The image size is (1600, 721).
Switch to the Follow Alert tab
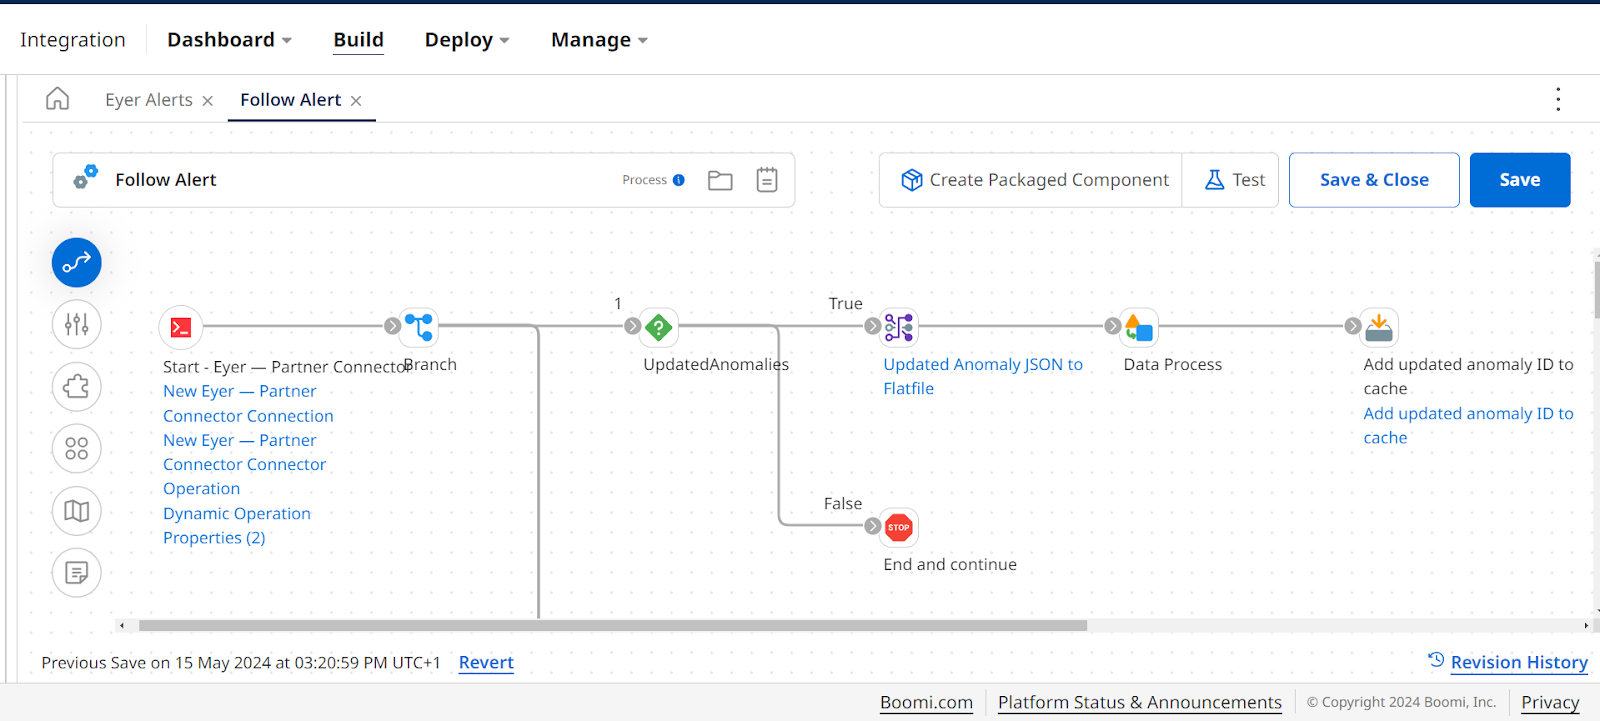[x=290, y=100]
